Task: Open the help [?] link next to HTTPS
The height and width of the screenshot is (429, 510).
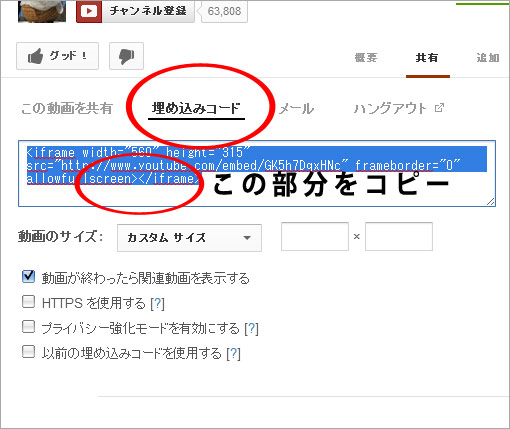Action: point(158,303)
